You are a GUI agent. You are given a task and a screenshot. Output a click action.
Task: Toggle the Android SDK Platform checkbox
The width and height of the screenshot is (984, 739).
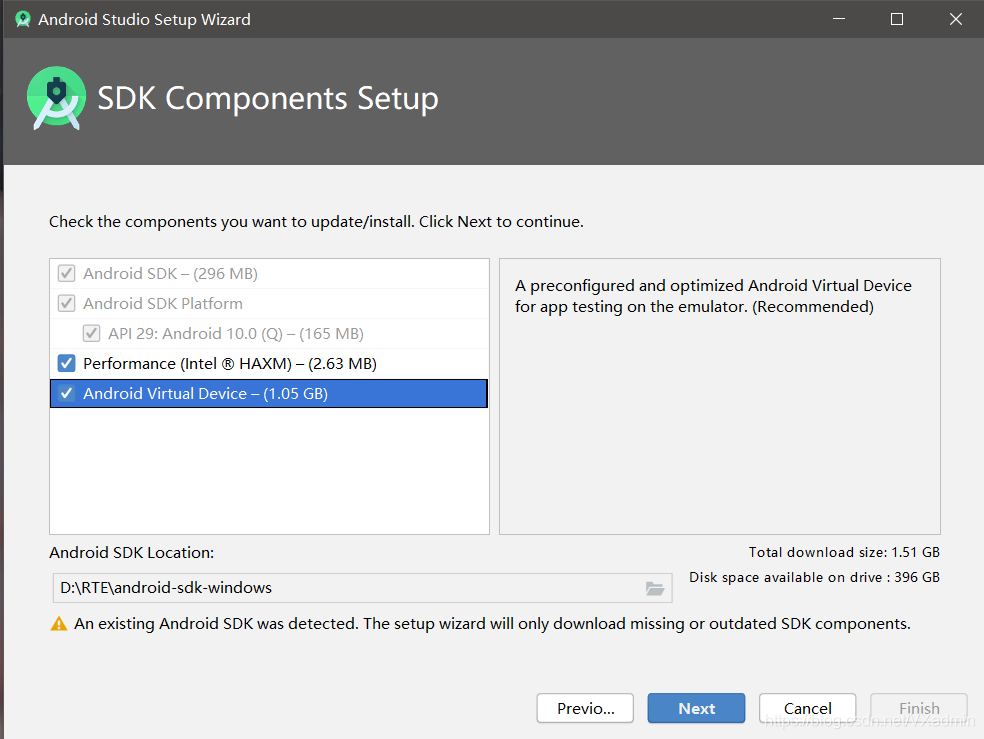pyautogui.click(x=67, y=304)
